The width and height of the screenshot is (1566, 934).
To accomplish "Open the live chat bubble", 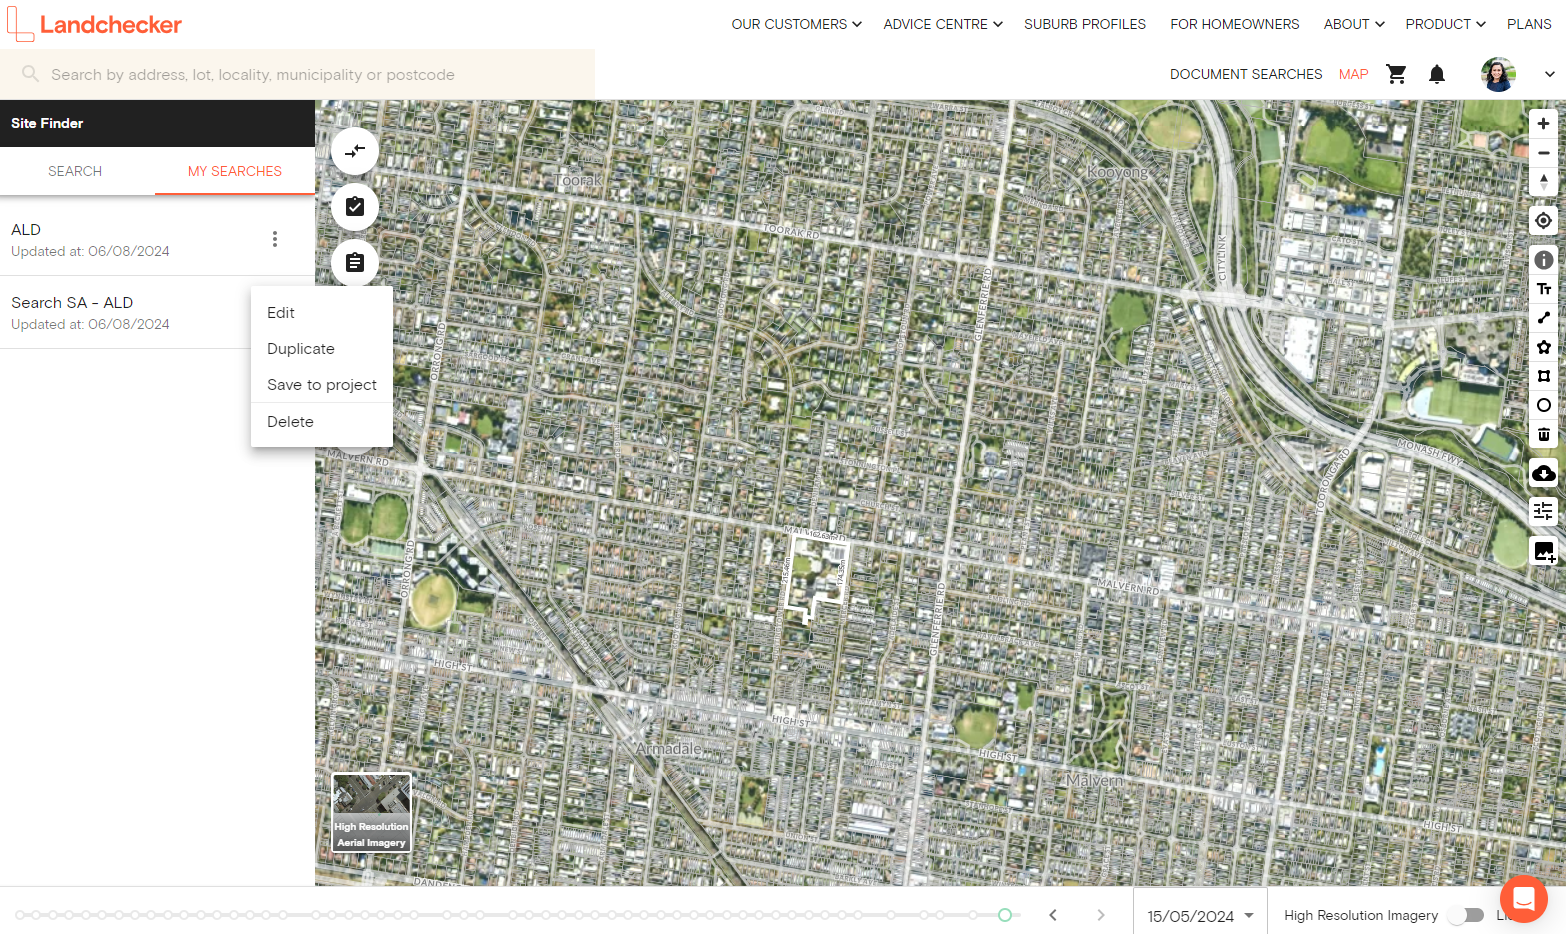I will pos(1524,899).
